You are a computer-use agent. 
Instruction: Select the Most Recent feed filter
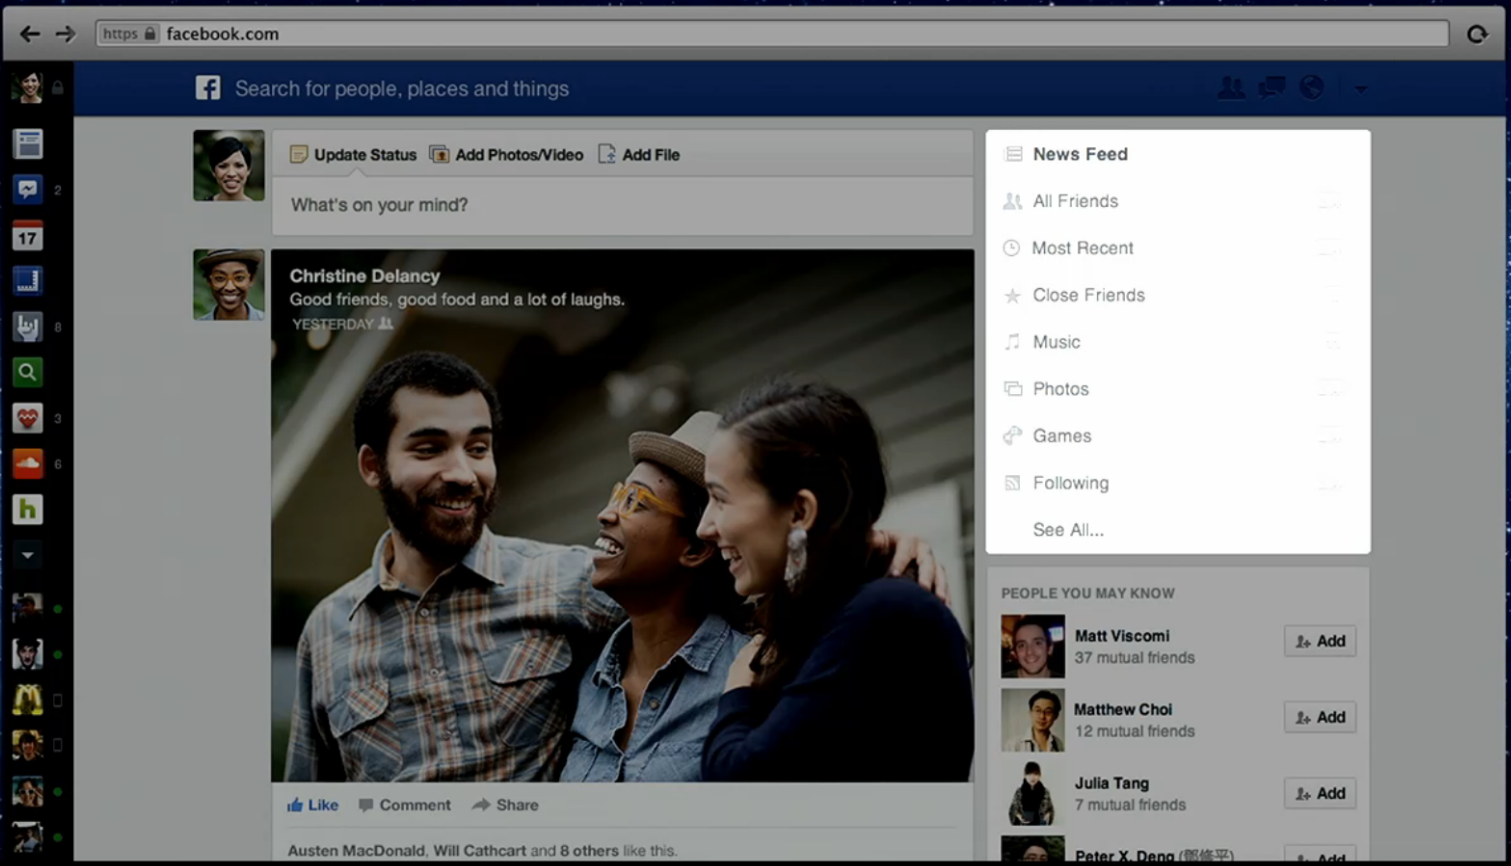(x=1082, y=248)
